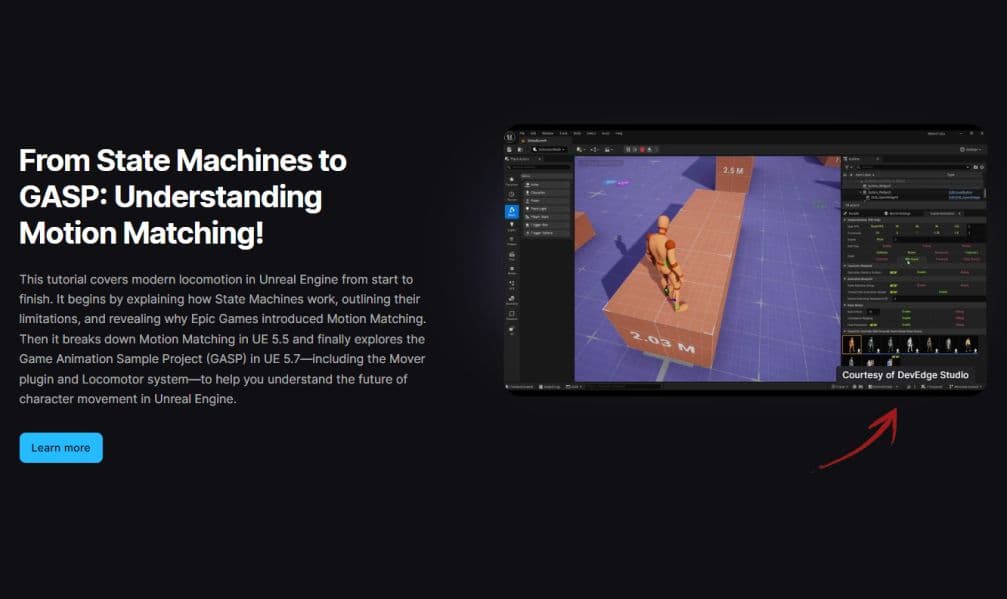Open the Edit menu in the editor

pyautogui.click(x=533, y=133)
